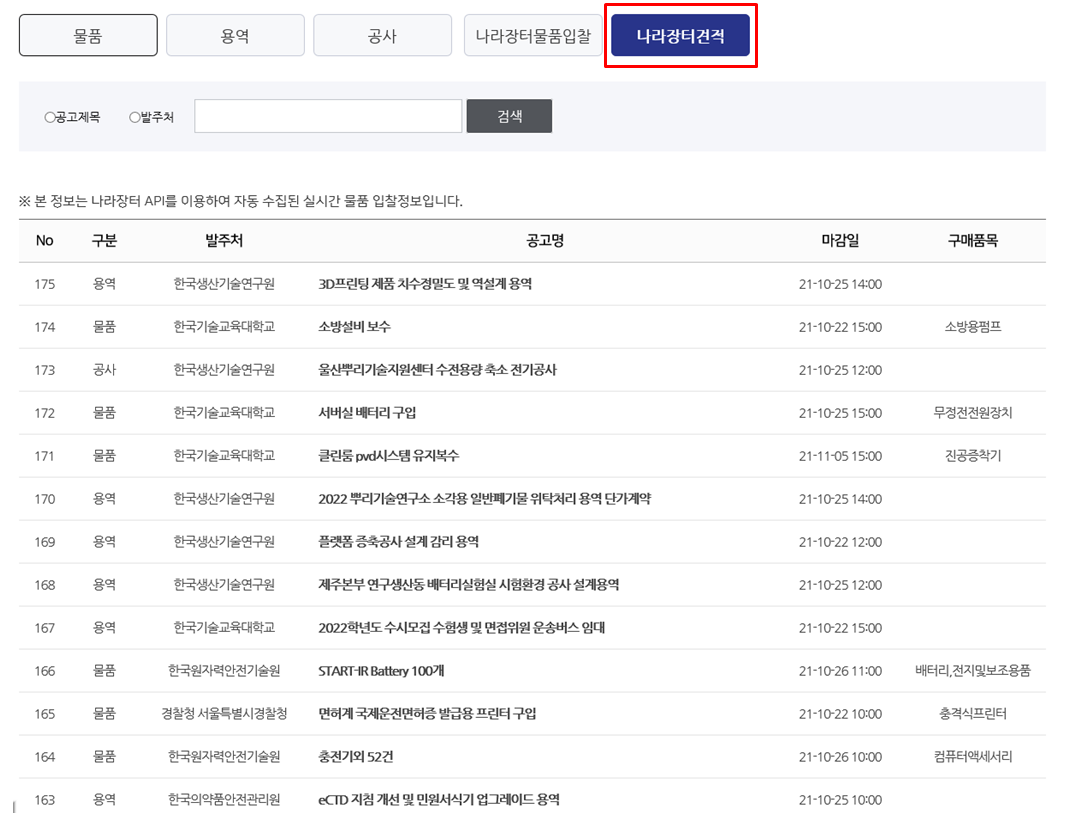Open 면허계 국제운전면허증 프린터 구입 notice

pyautogui.click(x=427, y=714)
